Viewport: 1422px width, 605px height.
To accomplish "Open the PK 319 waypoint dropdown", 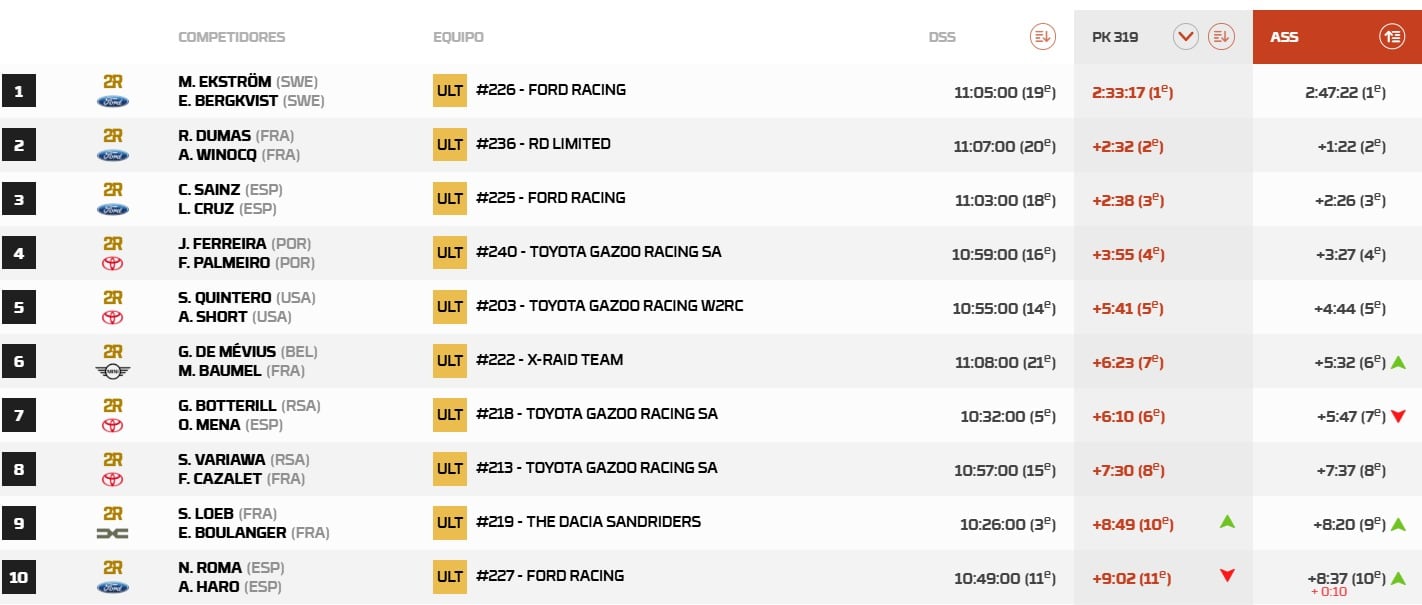I will (1186, 37).
